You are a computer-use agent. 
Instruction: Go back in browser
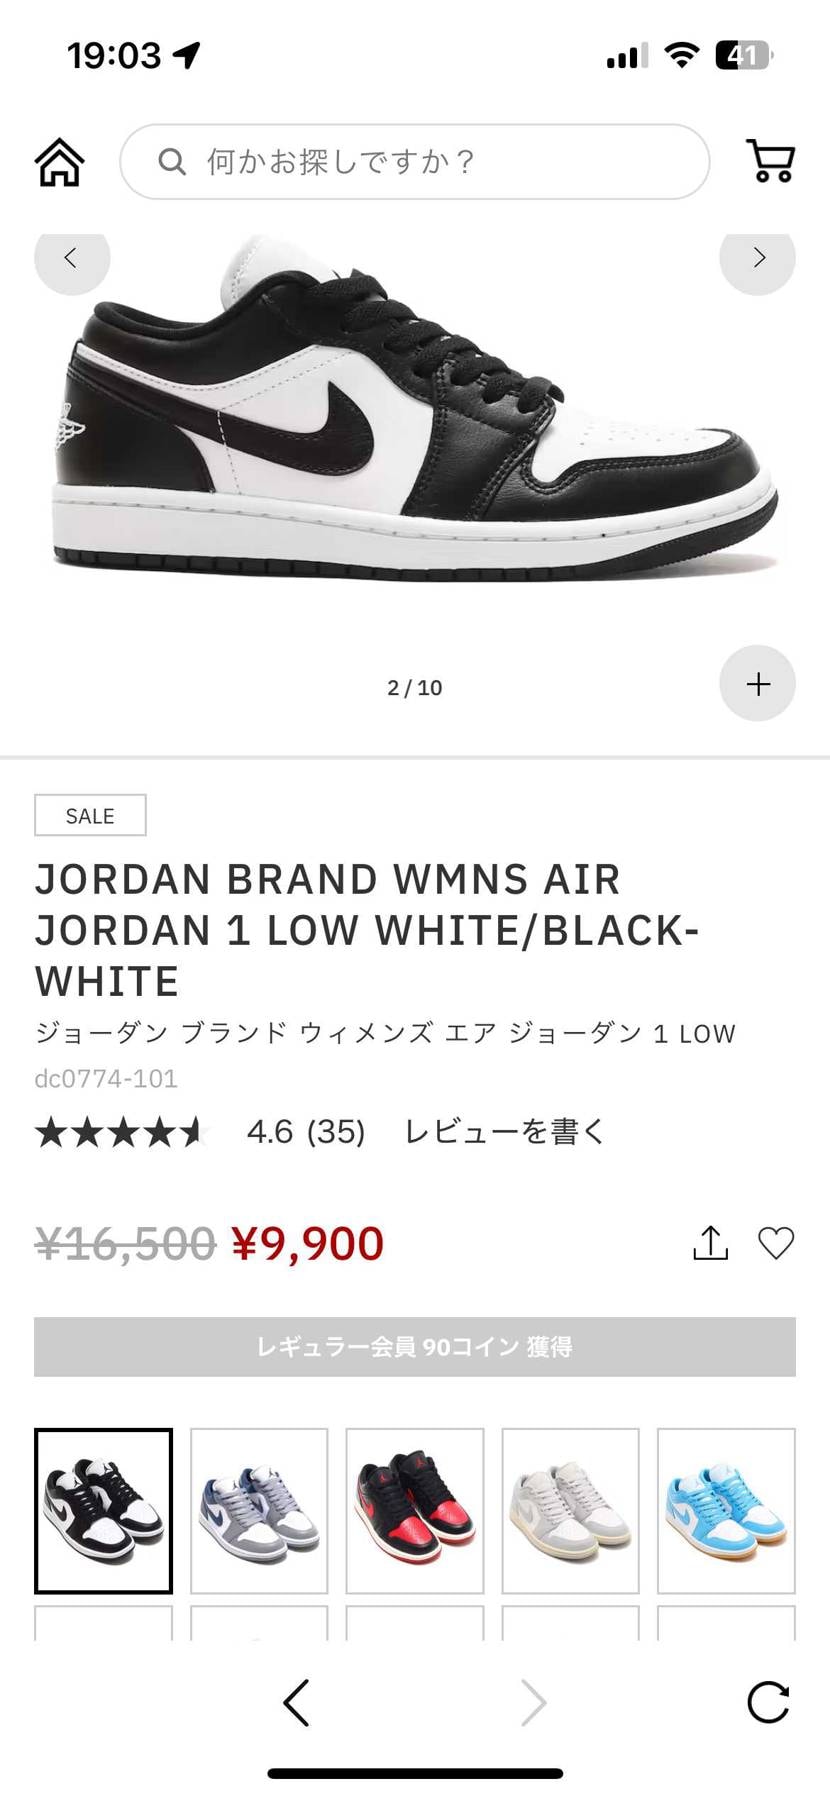coord(296,1702)
